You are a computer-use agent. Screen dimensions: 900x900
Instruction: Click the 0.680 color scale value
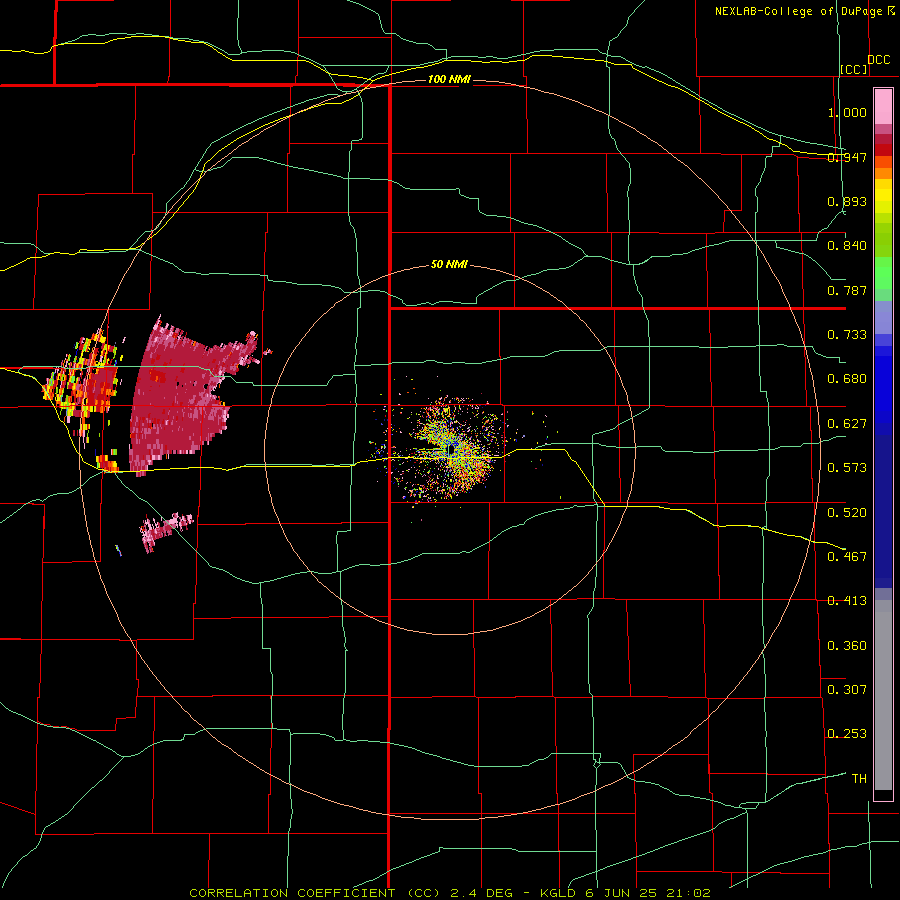click(847, 379)
